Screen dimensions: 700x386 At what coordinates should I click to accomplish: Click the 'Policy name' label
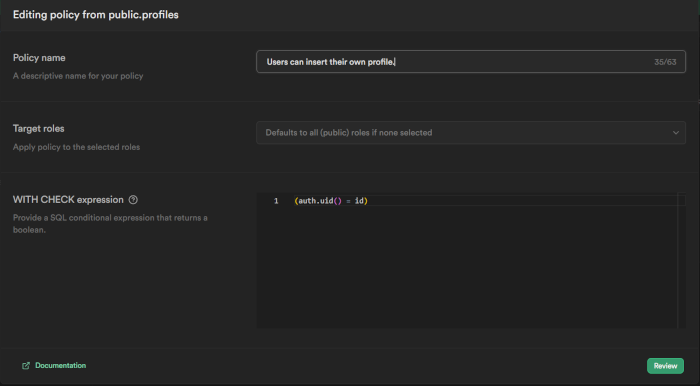[x=39, y=58]
